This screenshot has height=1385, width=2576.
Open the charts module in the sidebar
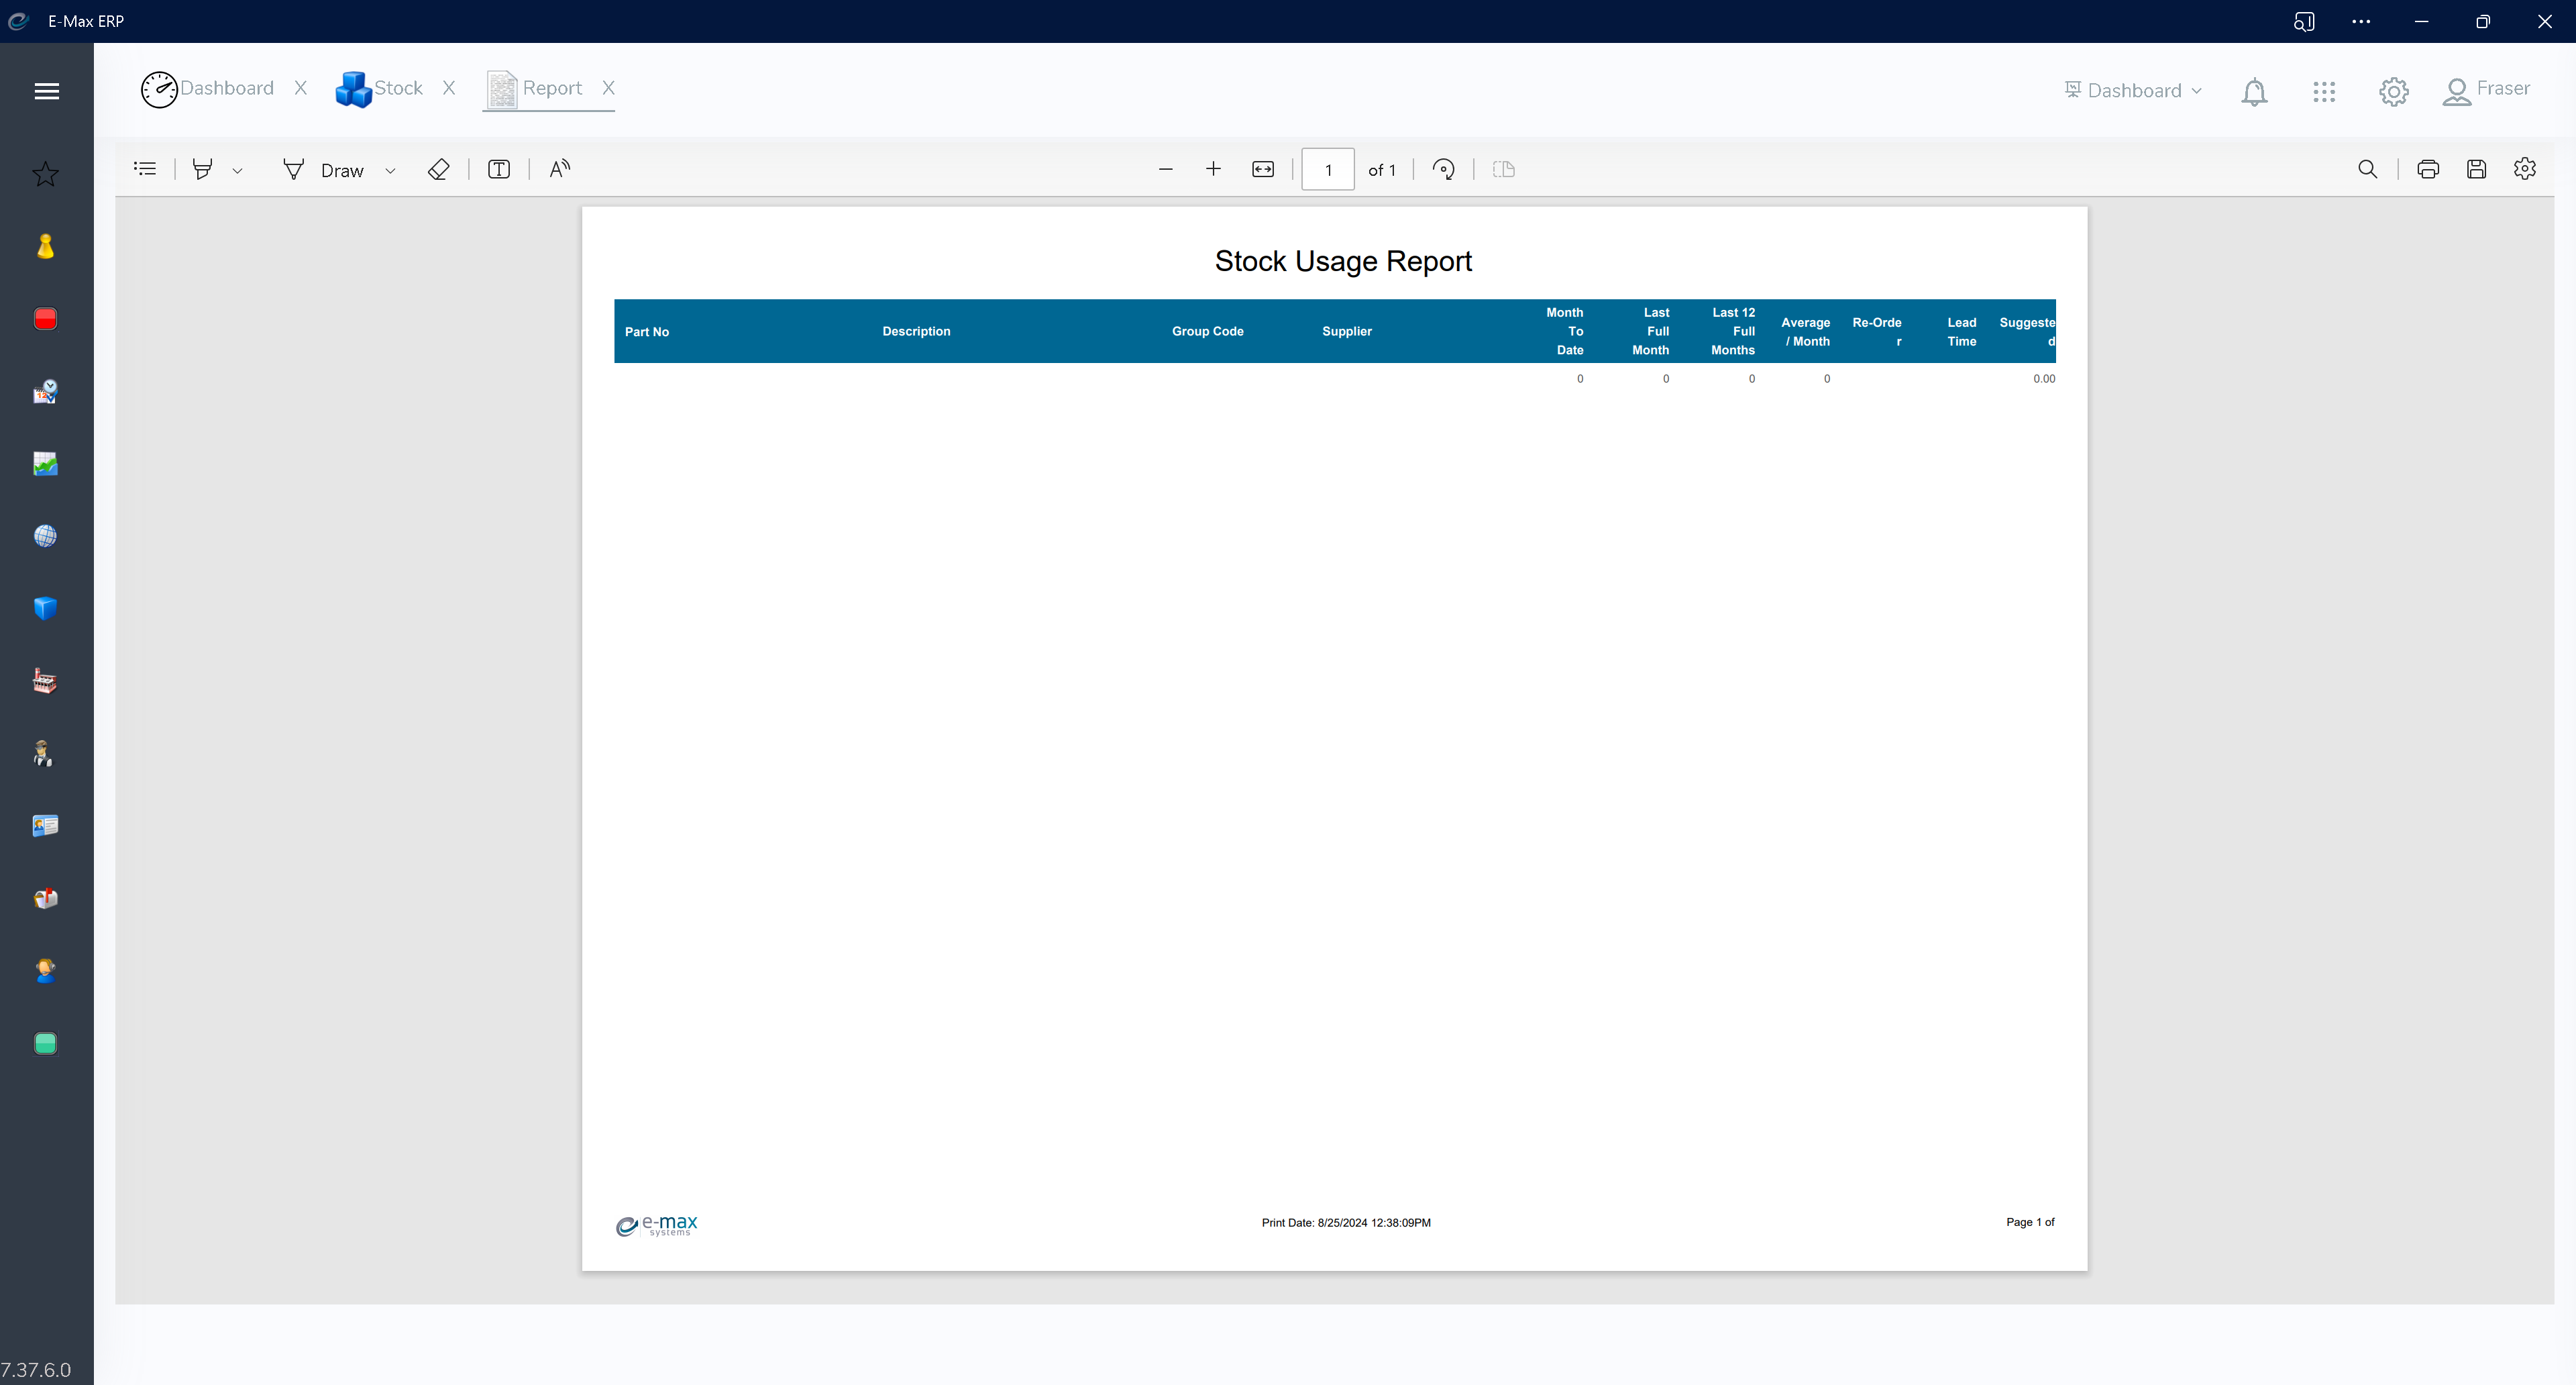(45, 463)
